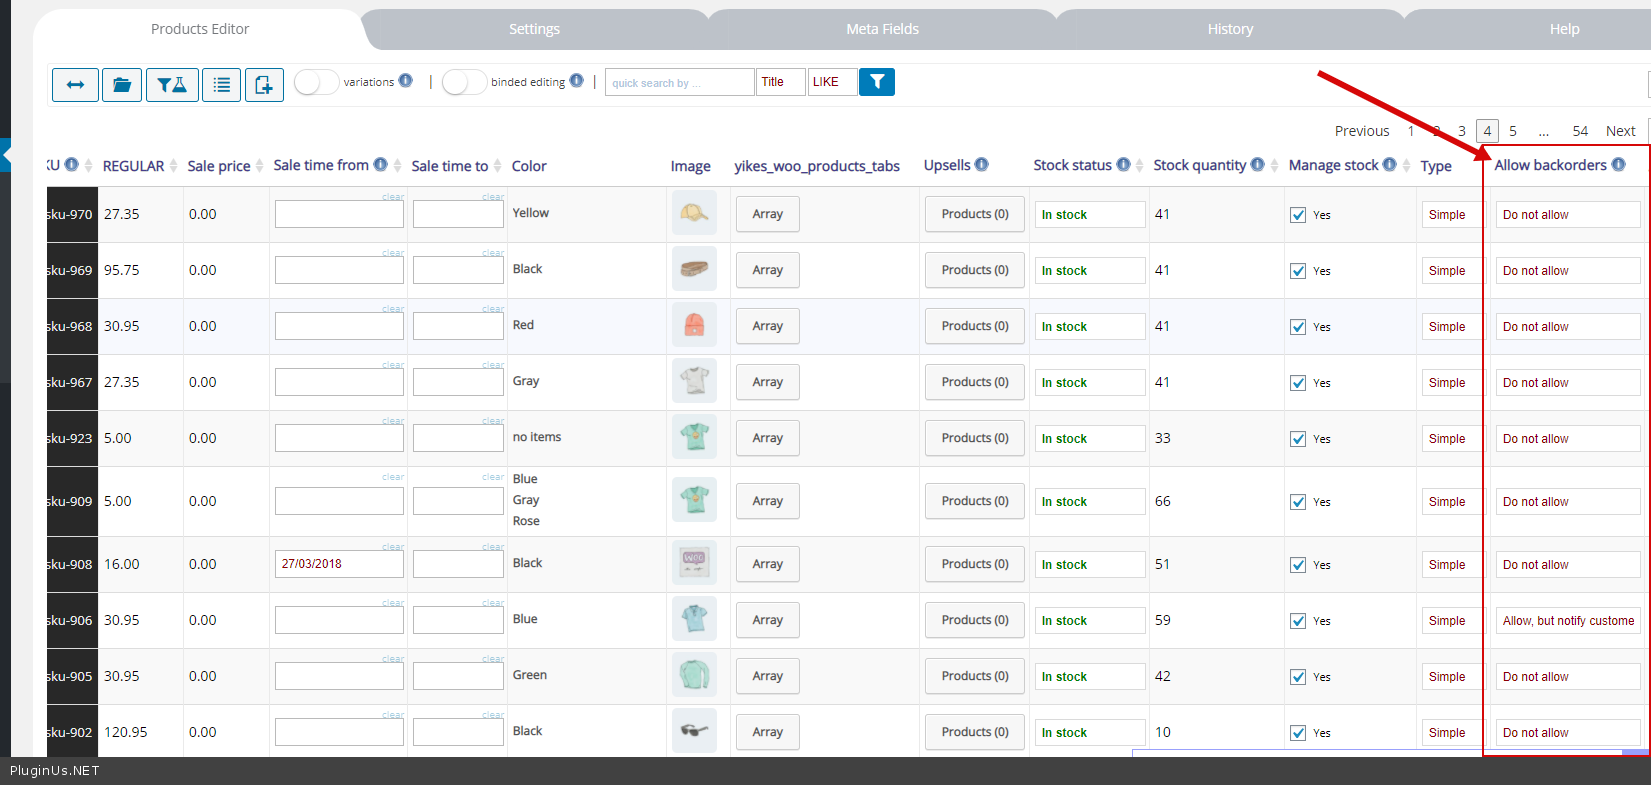Switch to the Settings tab
Image resolution: width=1651 pixels, height=785 pixels.
click(534, 29)
